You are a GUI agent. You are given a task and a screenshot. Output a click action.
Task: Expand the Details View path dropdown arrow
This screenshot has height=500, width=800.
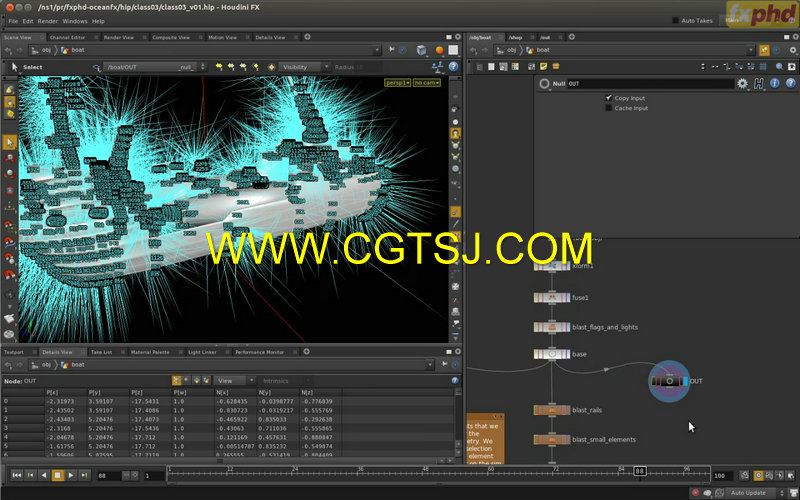[x=430, y=364]
